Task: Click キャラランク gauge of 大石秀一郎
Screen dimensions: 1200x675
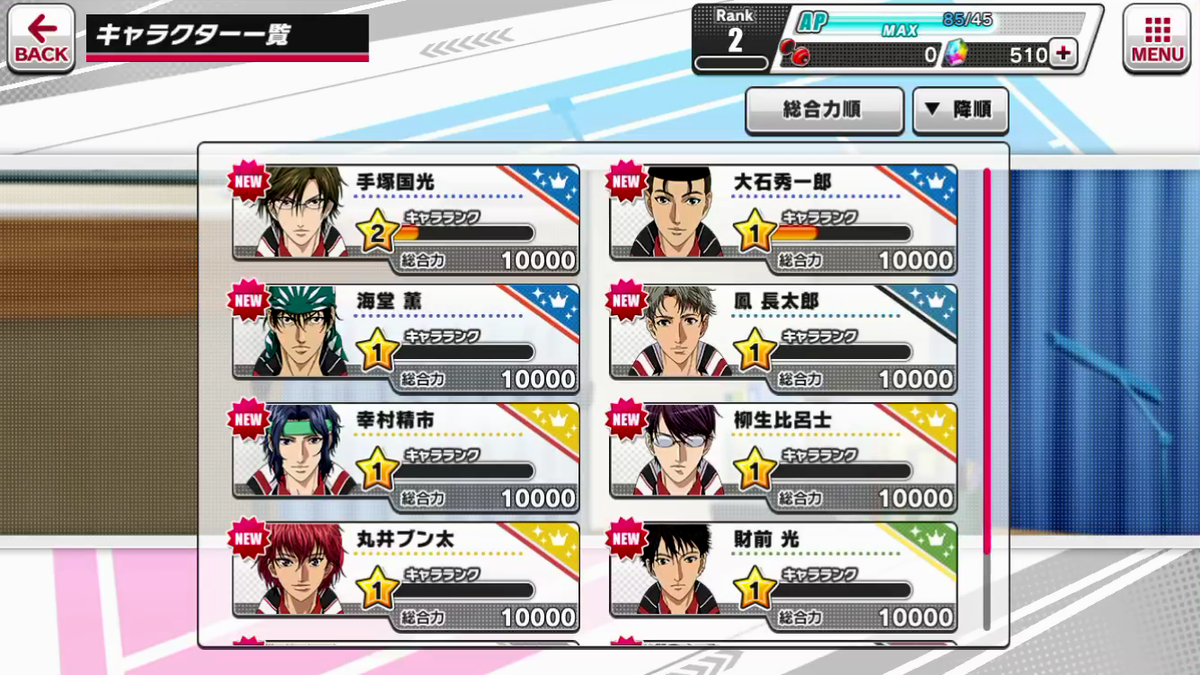Action: point(845,233)
